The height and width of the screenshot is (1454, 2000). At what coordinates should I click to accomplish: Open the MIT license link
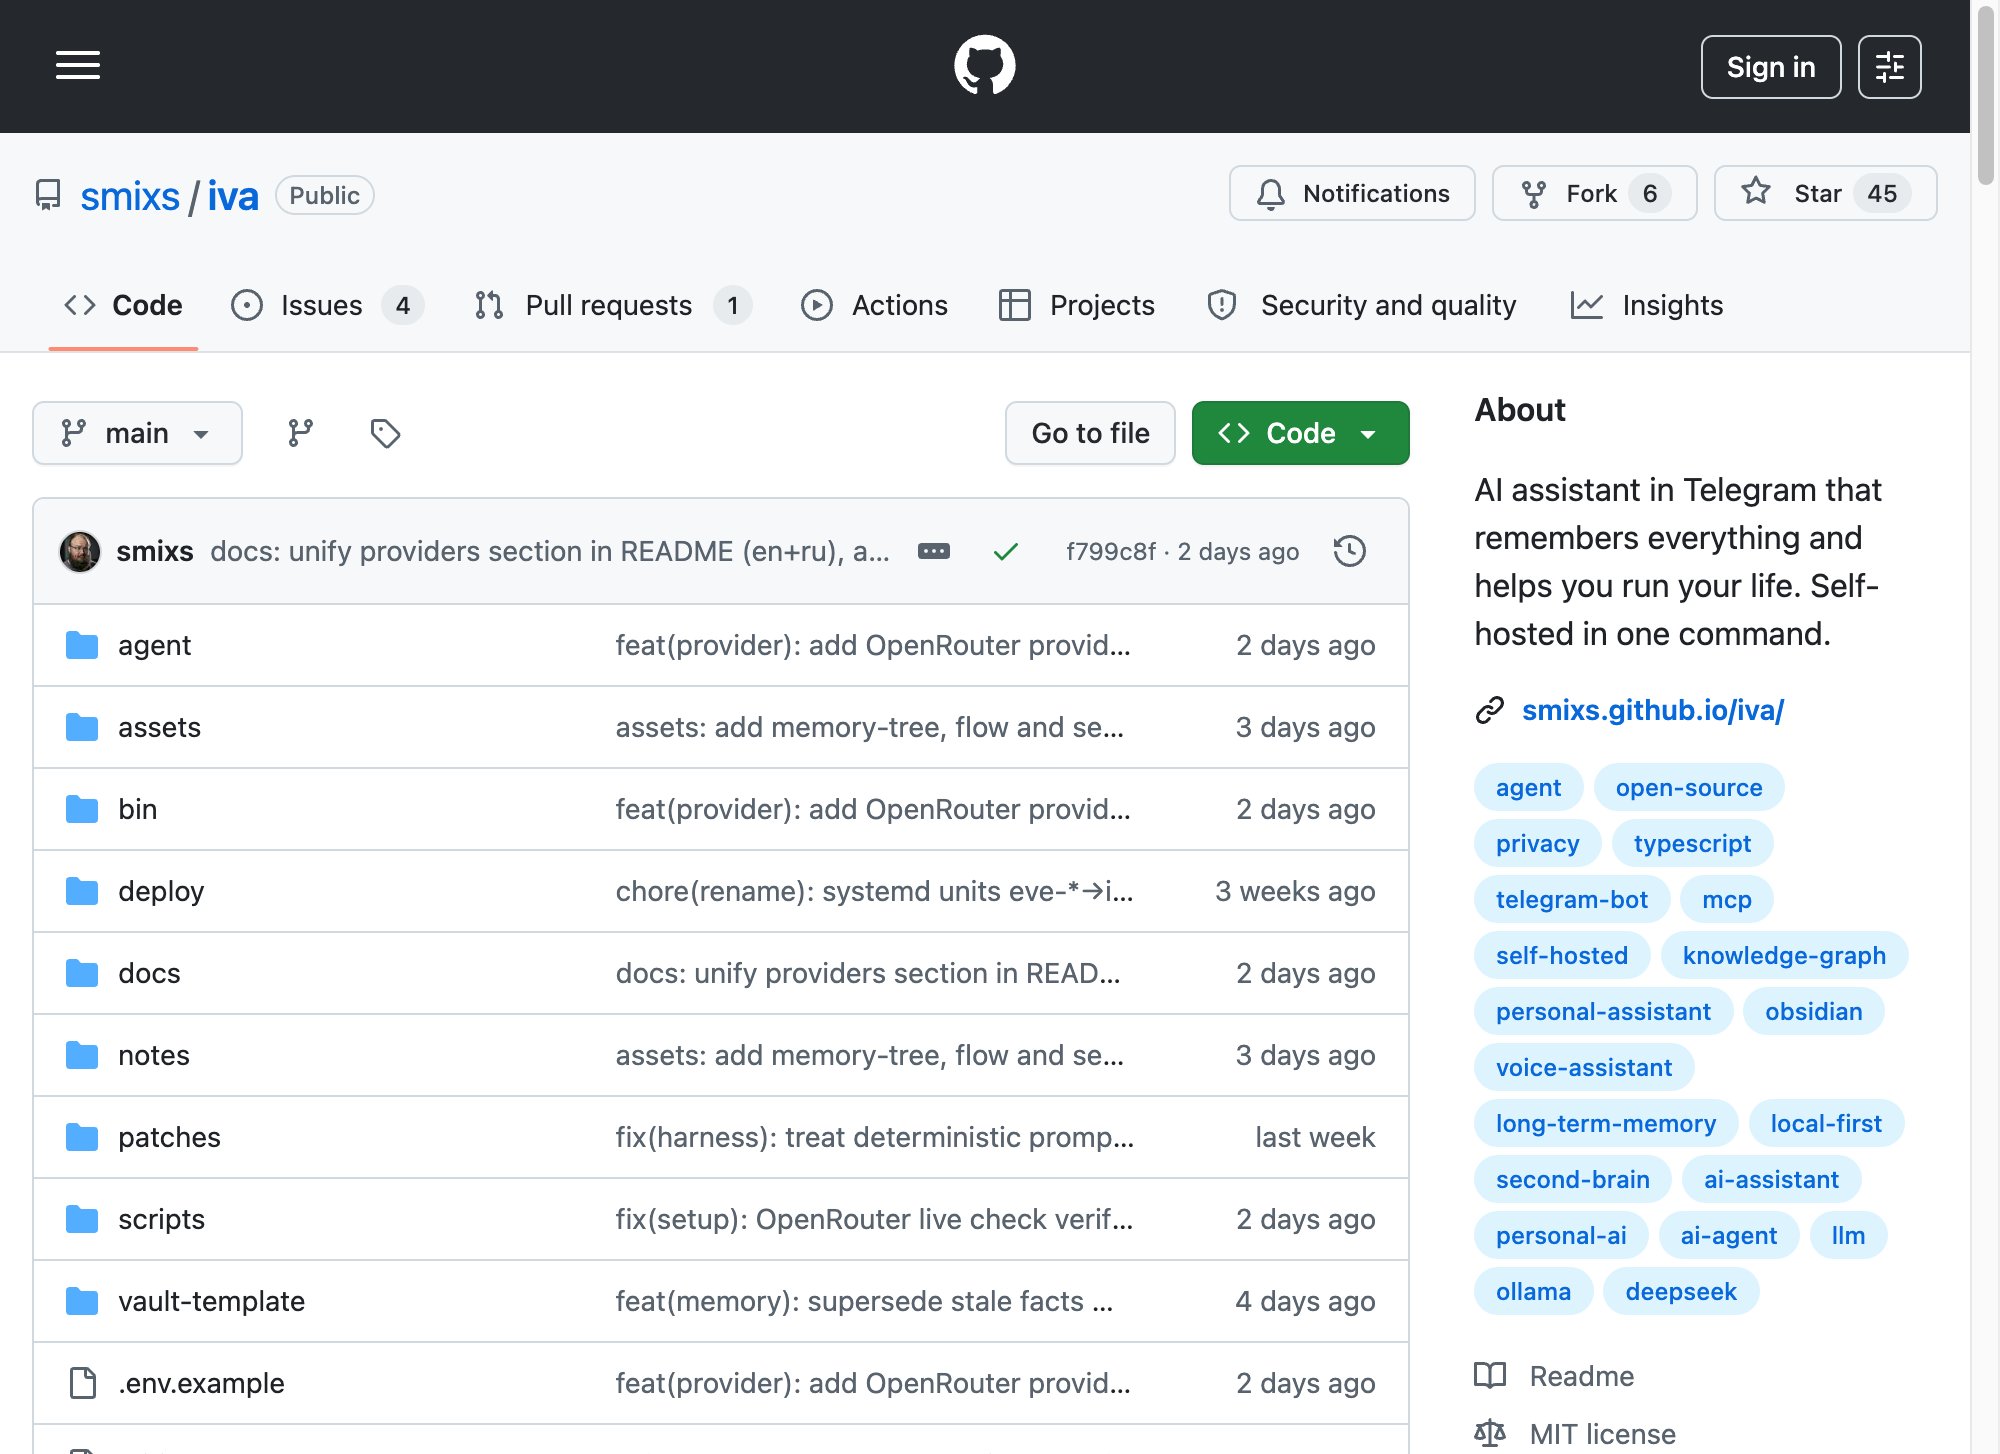[x=1603, y=1434]
